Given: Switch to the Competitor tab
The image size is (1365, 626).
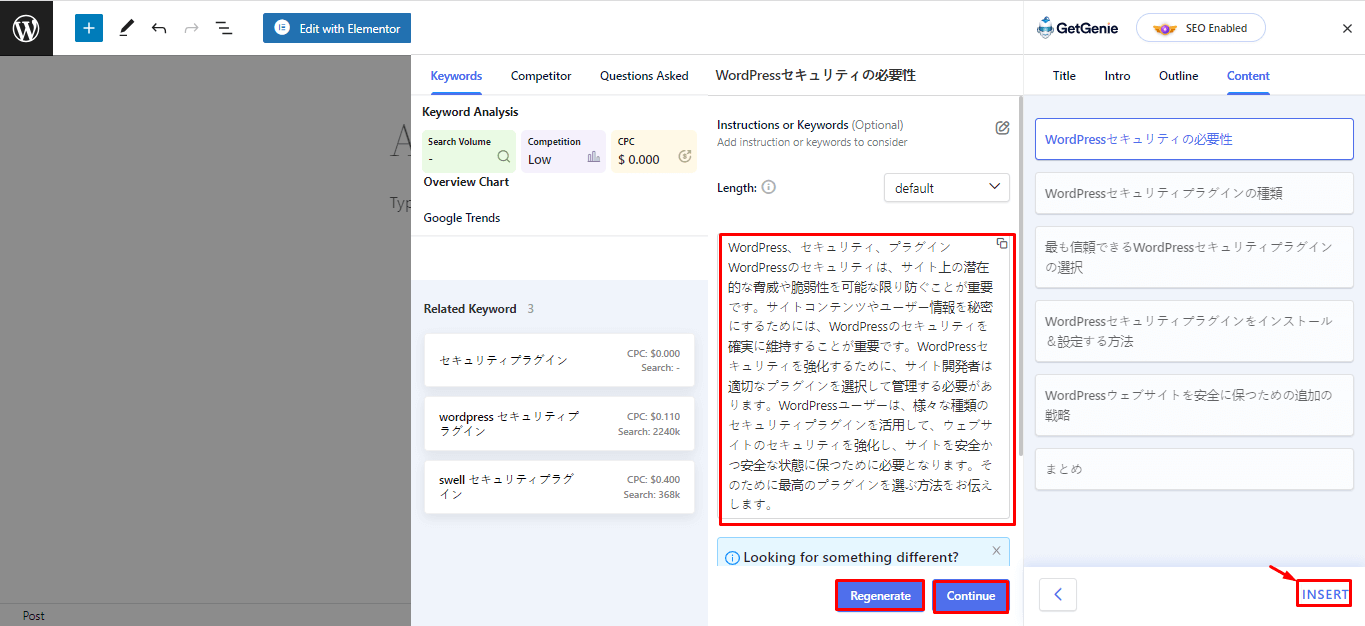Looking at the screenshot, I should (x=541, y=75).
